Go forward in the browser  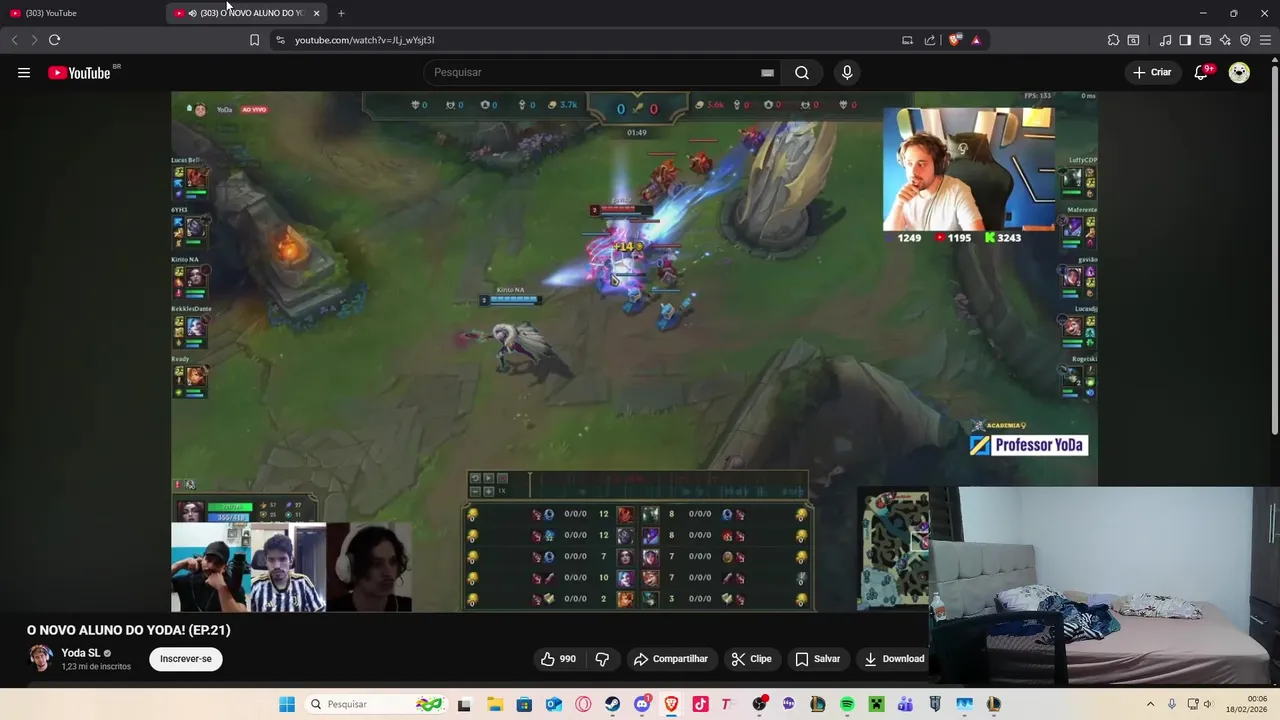(34, 40)
